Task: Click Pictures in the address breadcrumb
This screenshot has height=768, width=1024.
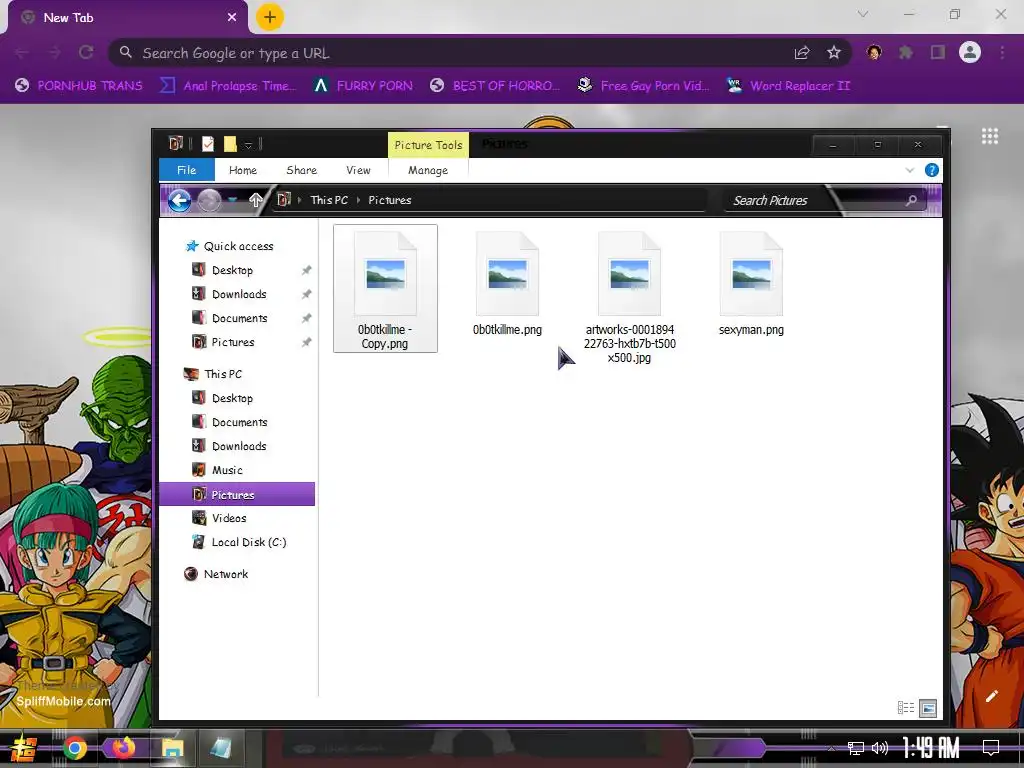Action: pyautogui.click(x=390, y=200)
